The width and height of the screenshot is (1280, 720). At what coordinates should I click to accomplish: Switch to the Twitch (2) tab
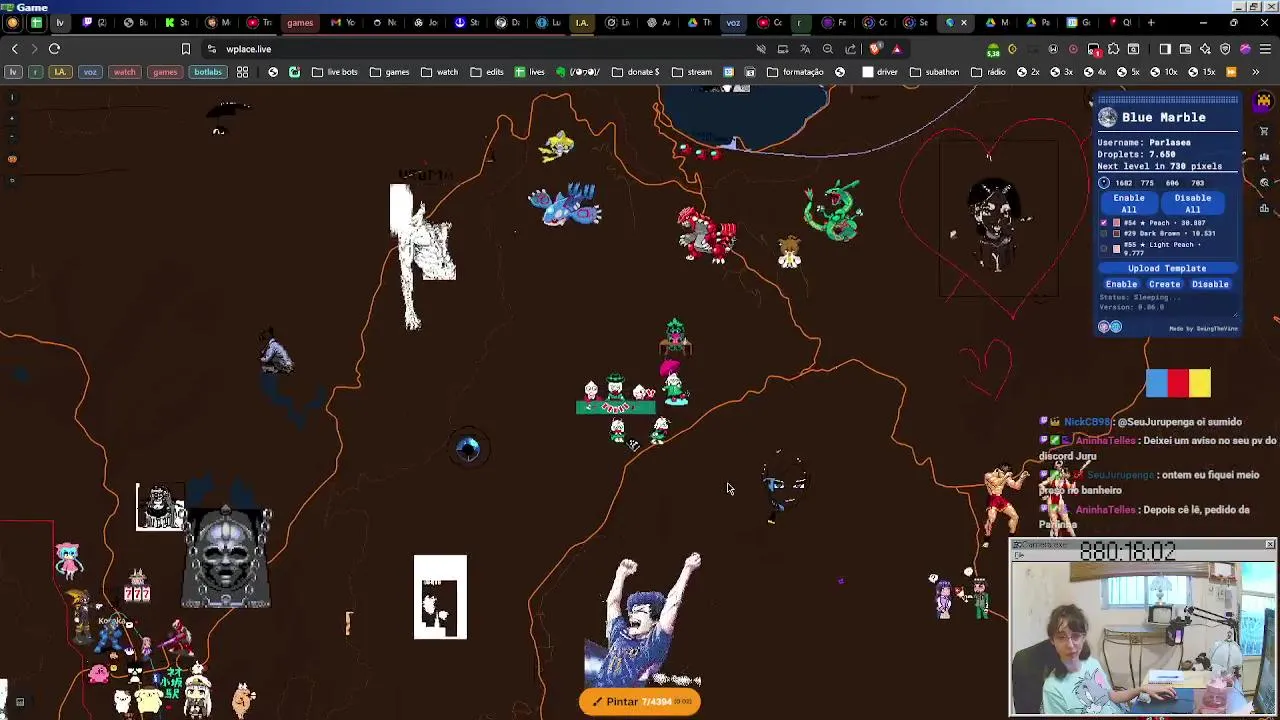95,22
